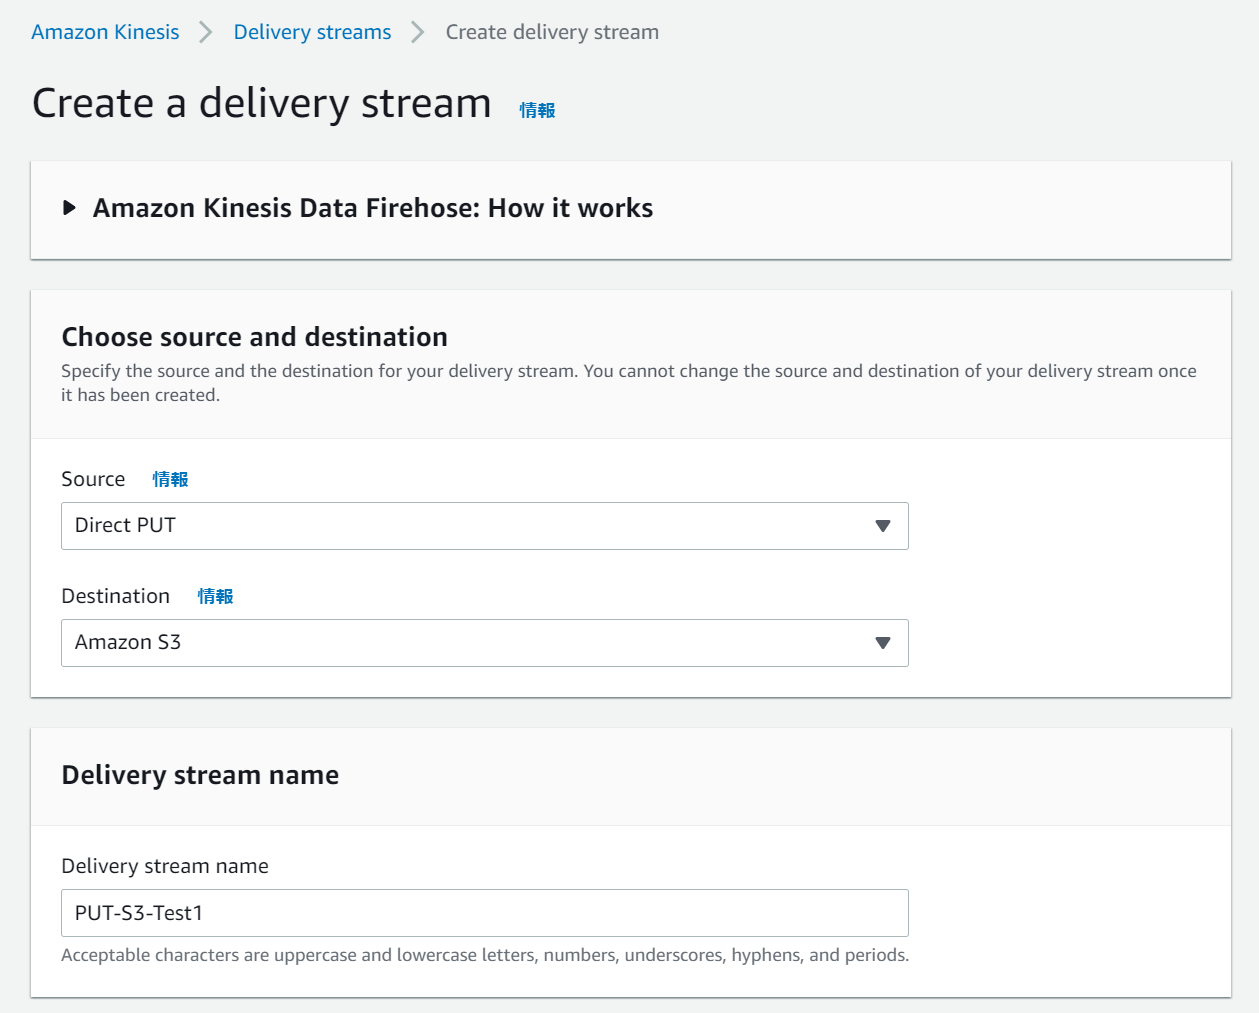Expand the How it works triangle
The image size is (1259, 1013).
[69, 208]
